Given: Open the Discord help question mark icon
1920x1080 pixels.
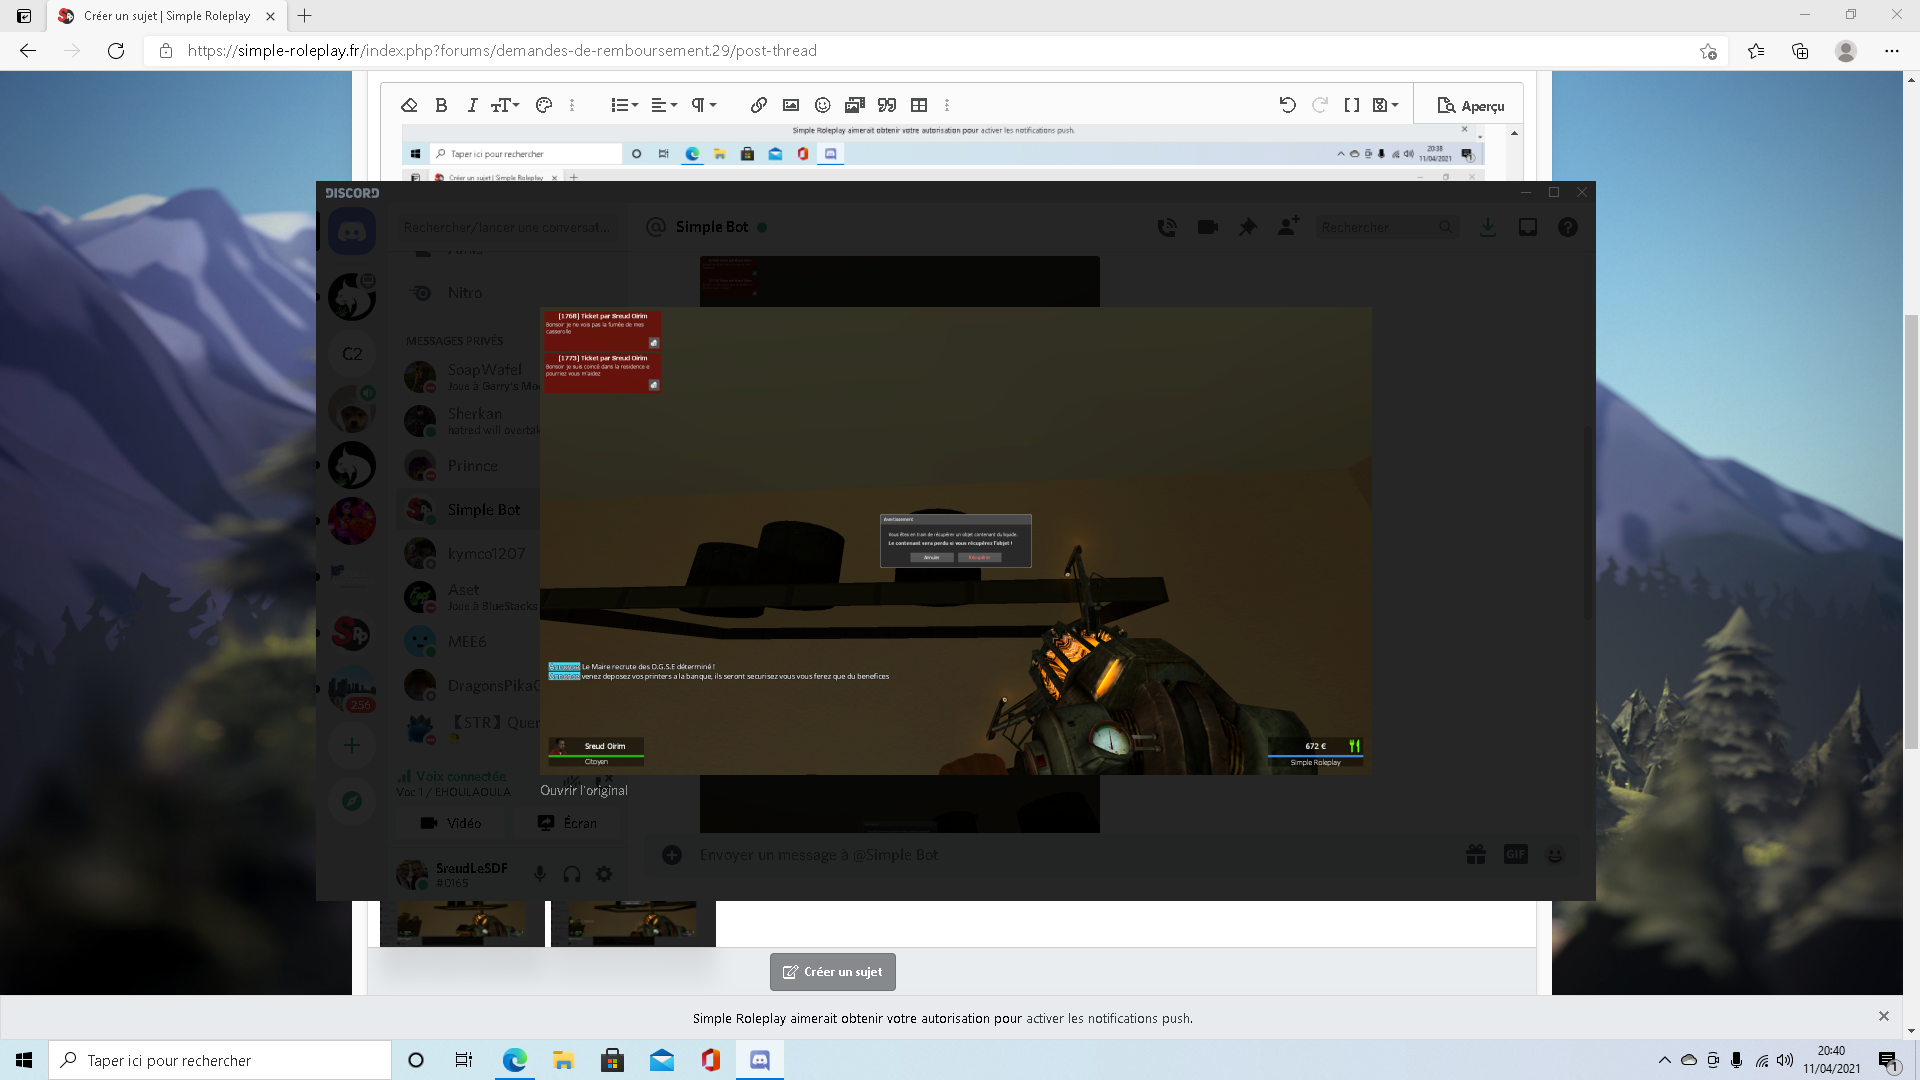Looking at the screenshot, I should [1568, 228].
